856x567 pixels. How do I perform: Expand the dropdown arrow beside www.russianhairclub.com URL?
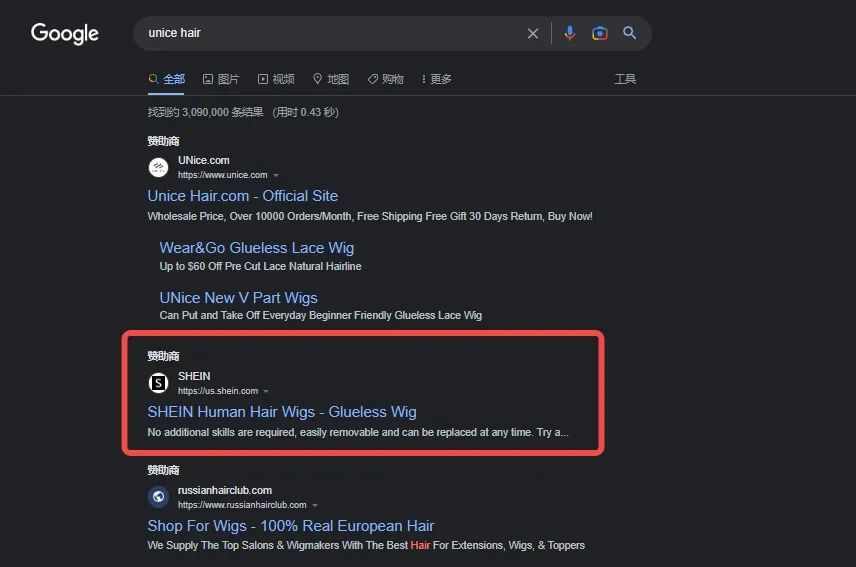[315, 505]
